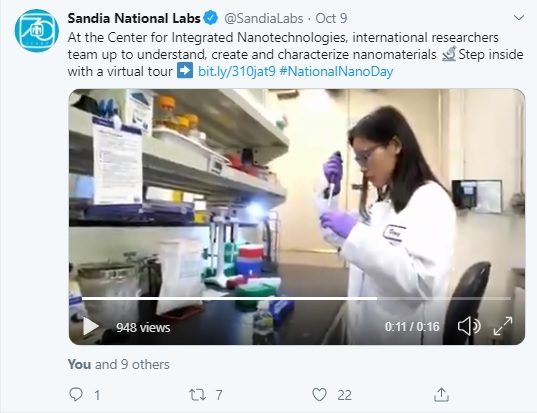This screenshot has height=413, width=537.
Task: Open the #NationalNanoDay hashtag
Action: point(336,72)
